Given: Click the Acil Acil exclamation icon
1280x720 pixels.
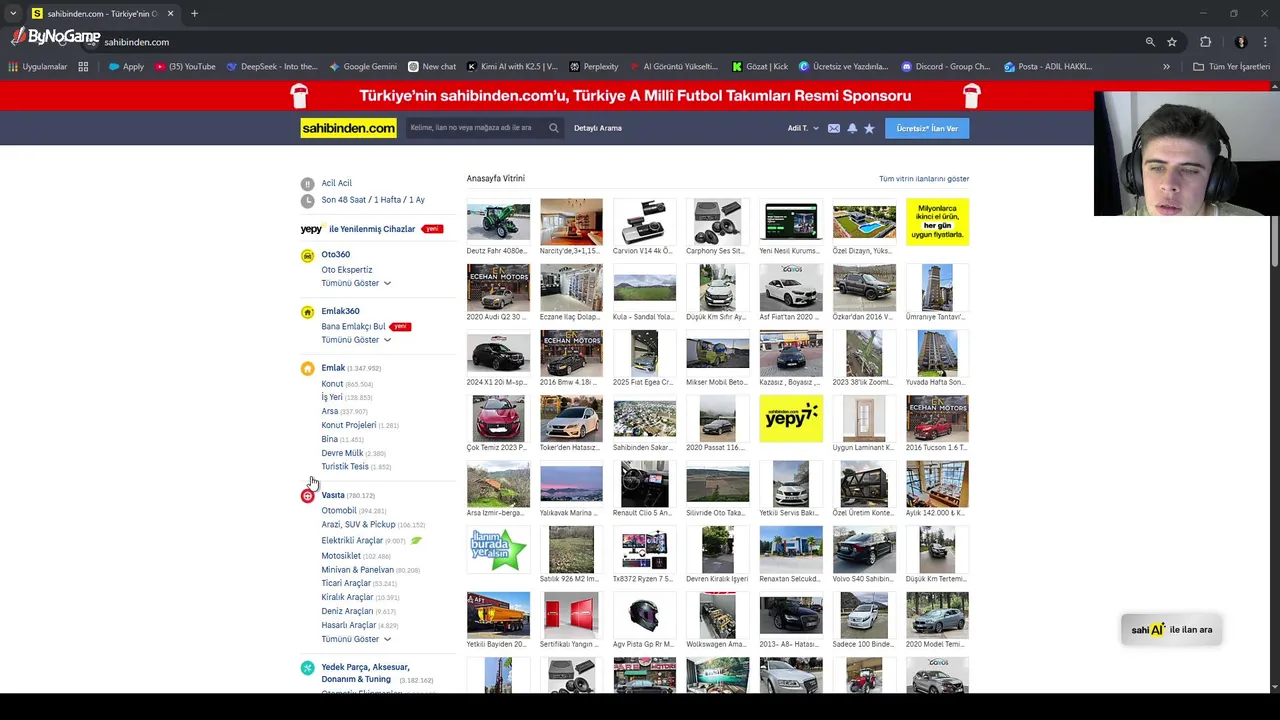Looking at the screenshot, I should 307,184.
